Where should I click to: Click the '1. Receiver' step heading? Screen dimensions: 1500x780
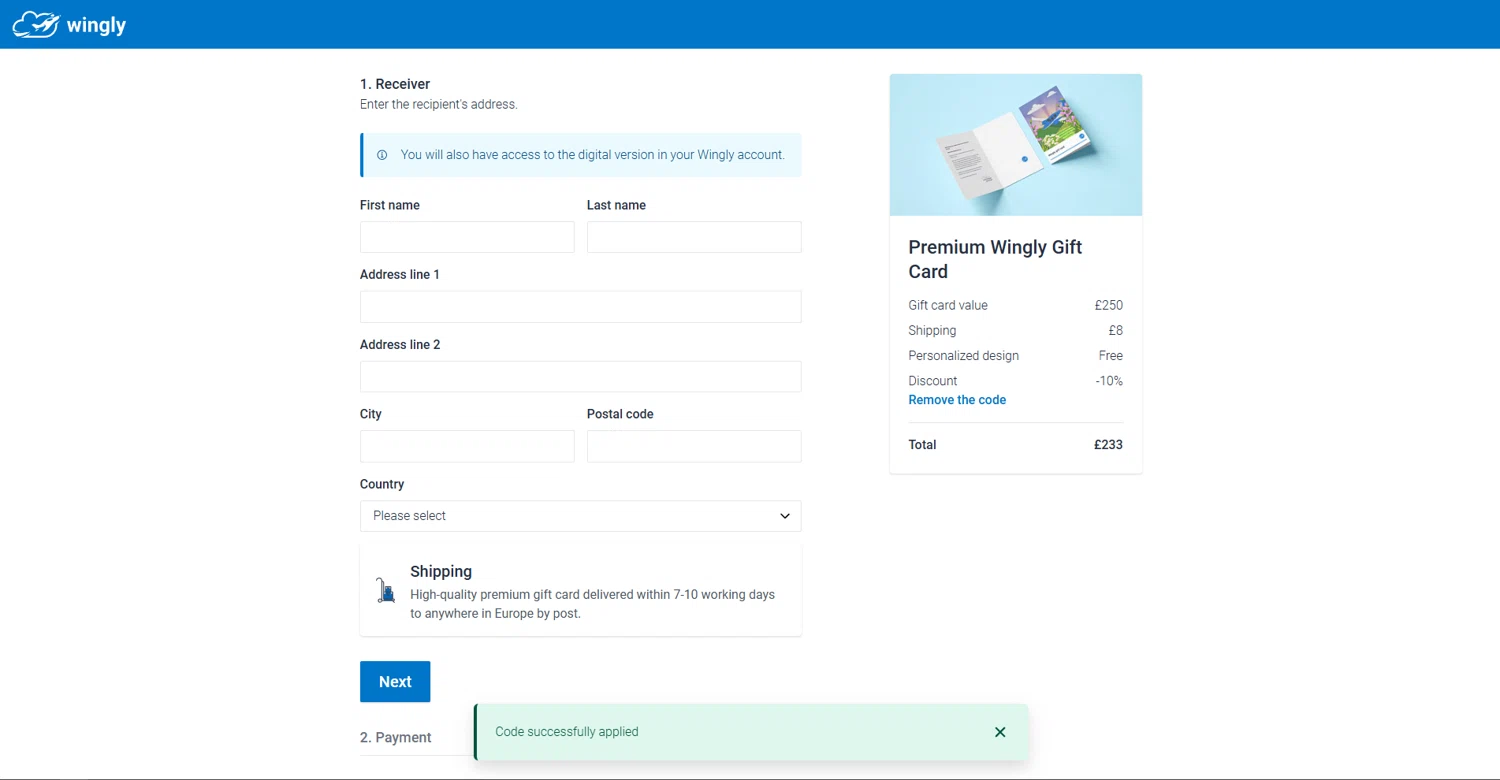(395, 84)
